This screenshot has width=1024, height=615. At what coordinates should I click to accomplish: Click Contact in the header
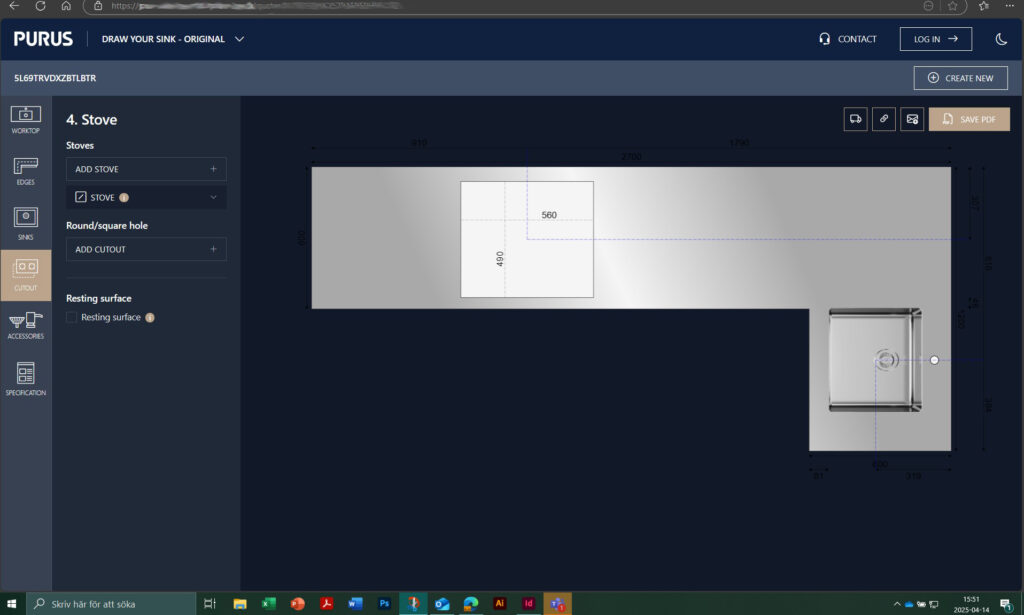click(847, 39)
